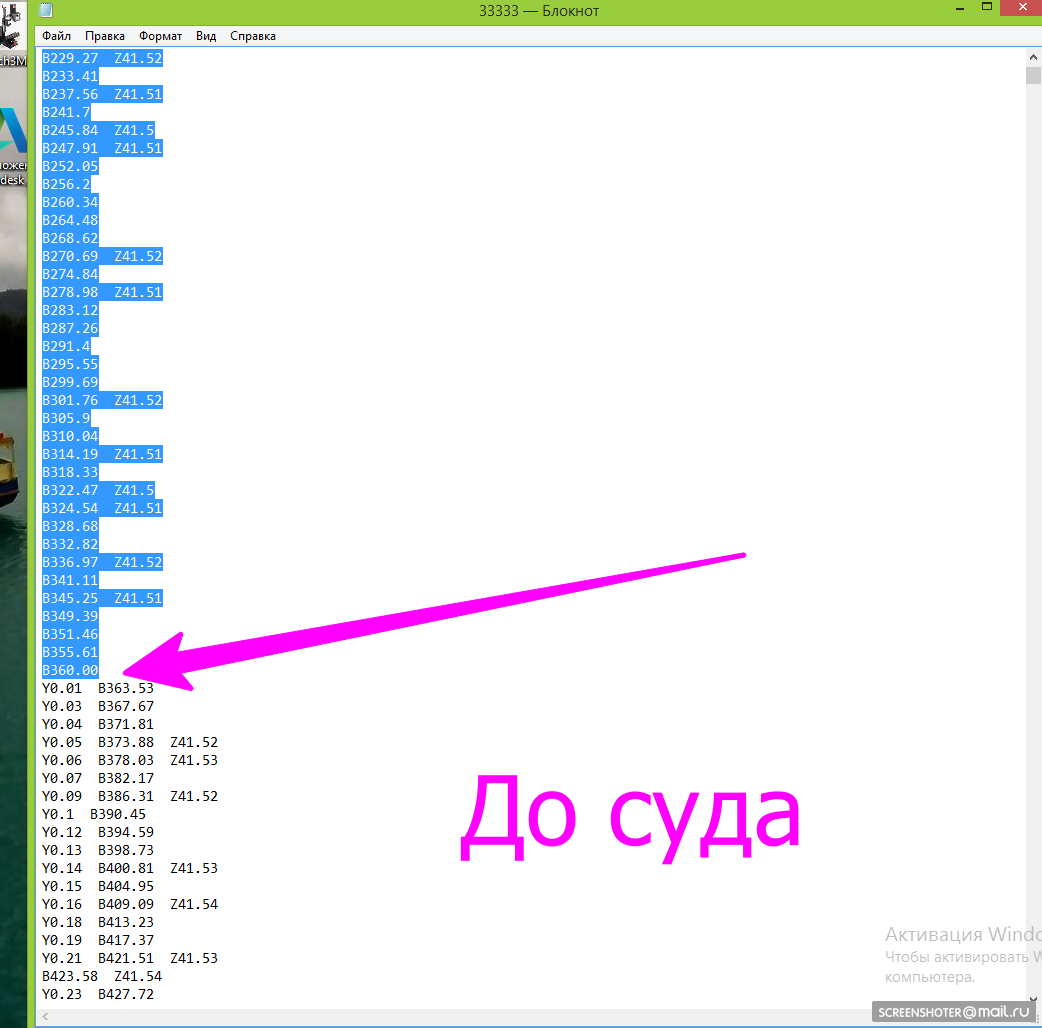This screenshot has height=1028, width=1042.
Task: Click the line Y0.1 B390.45
Action: (x=94, y=814)
